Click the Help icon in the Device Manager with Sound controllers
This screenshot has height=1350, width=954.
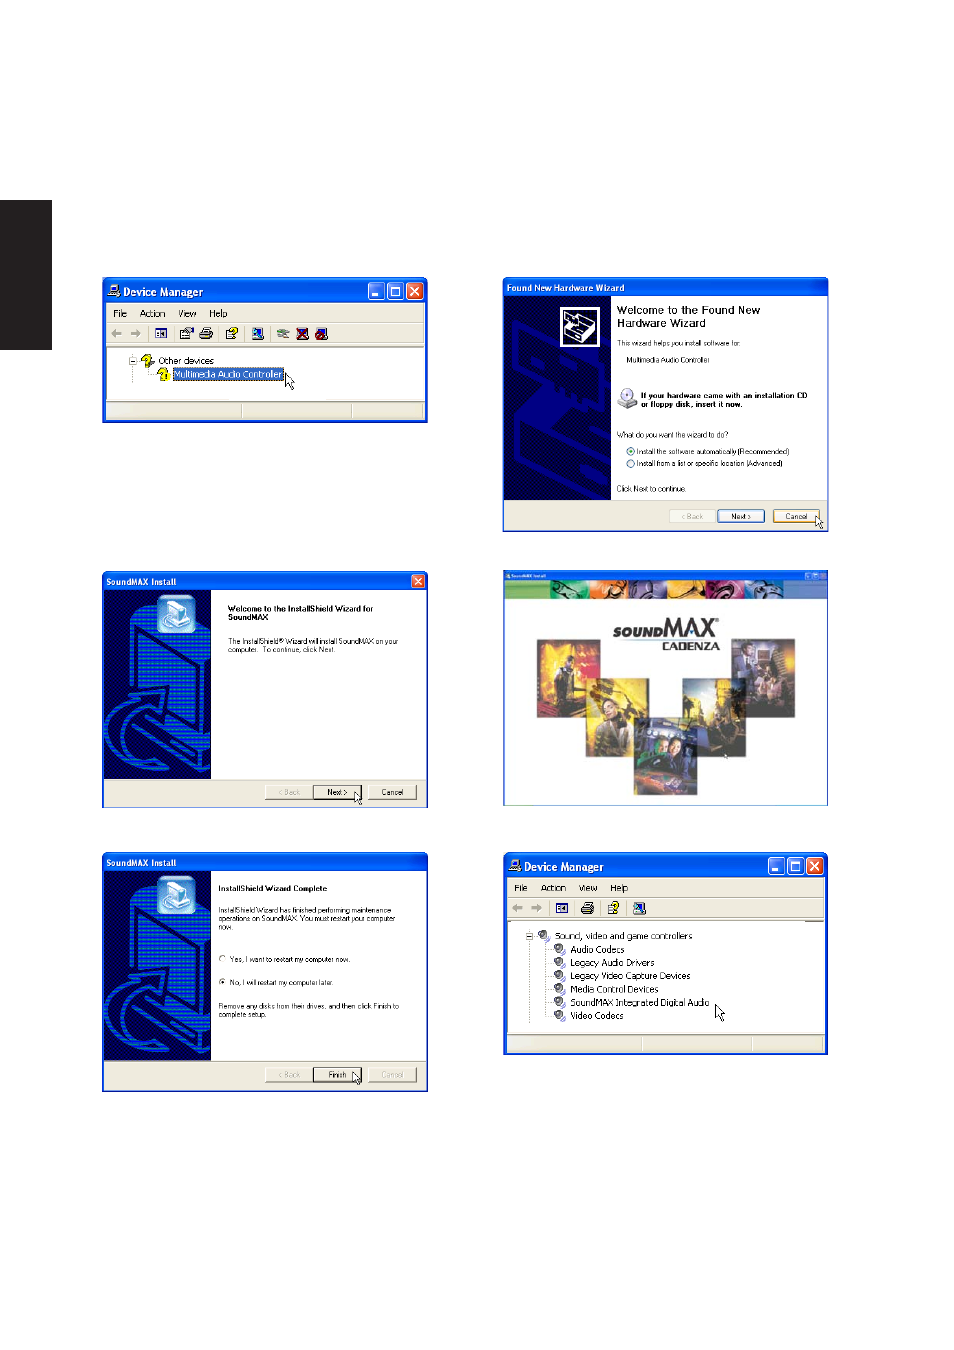click(613, 908)
